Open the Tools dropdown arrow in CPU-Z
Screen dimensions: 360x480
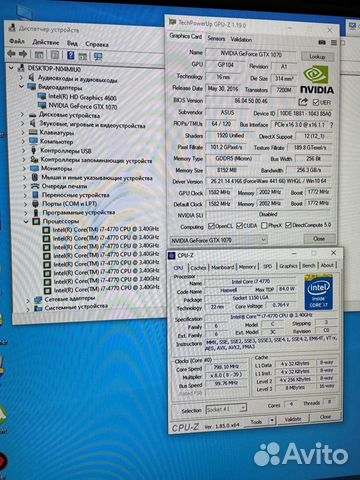(x=272, y=421)
